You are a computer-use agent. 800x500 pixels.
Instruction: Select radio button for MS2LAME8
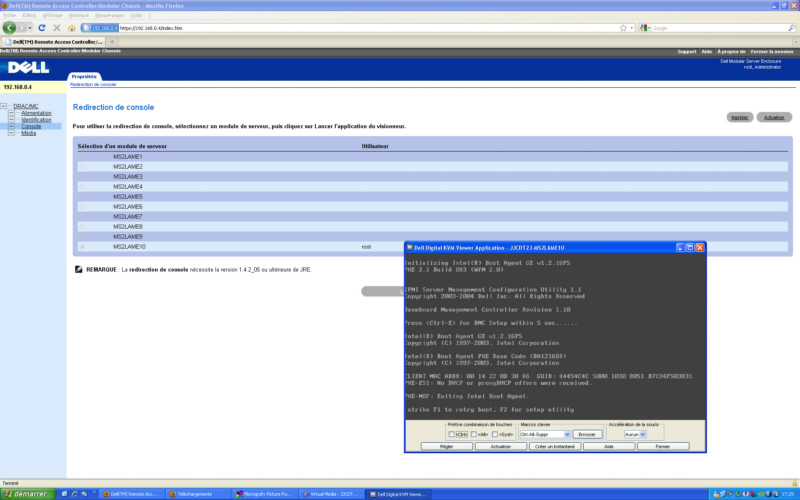pos(82,227)
